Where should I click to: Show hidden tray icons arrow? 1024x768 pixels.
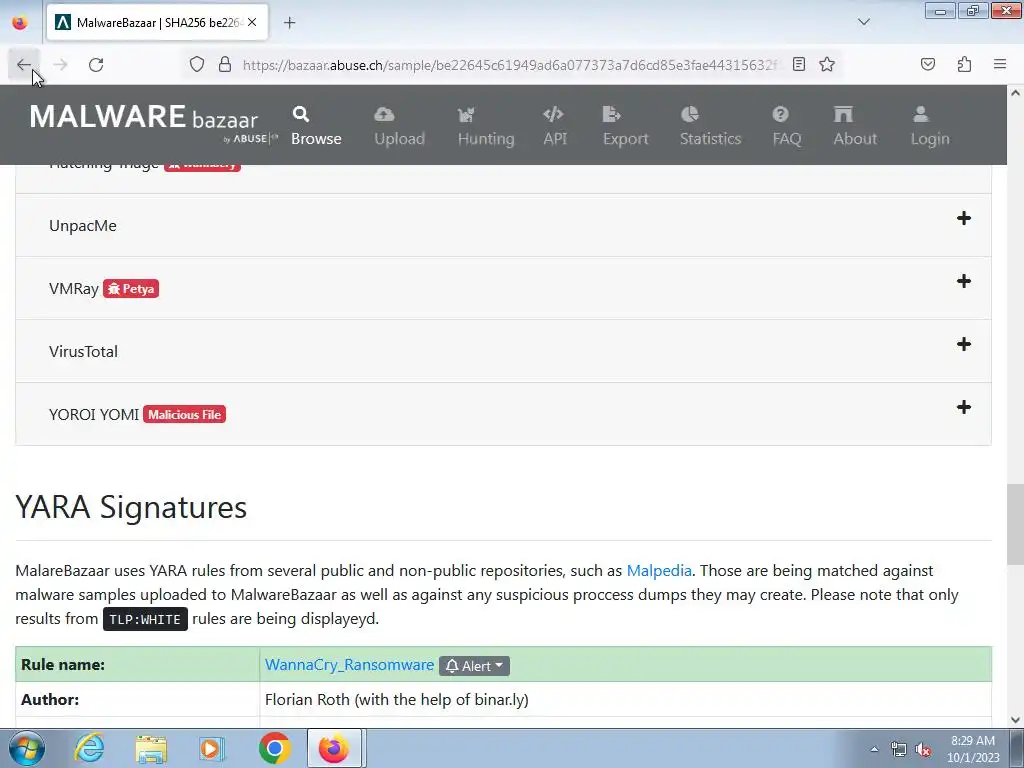874,749
